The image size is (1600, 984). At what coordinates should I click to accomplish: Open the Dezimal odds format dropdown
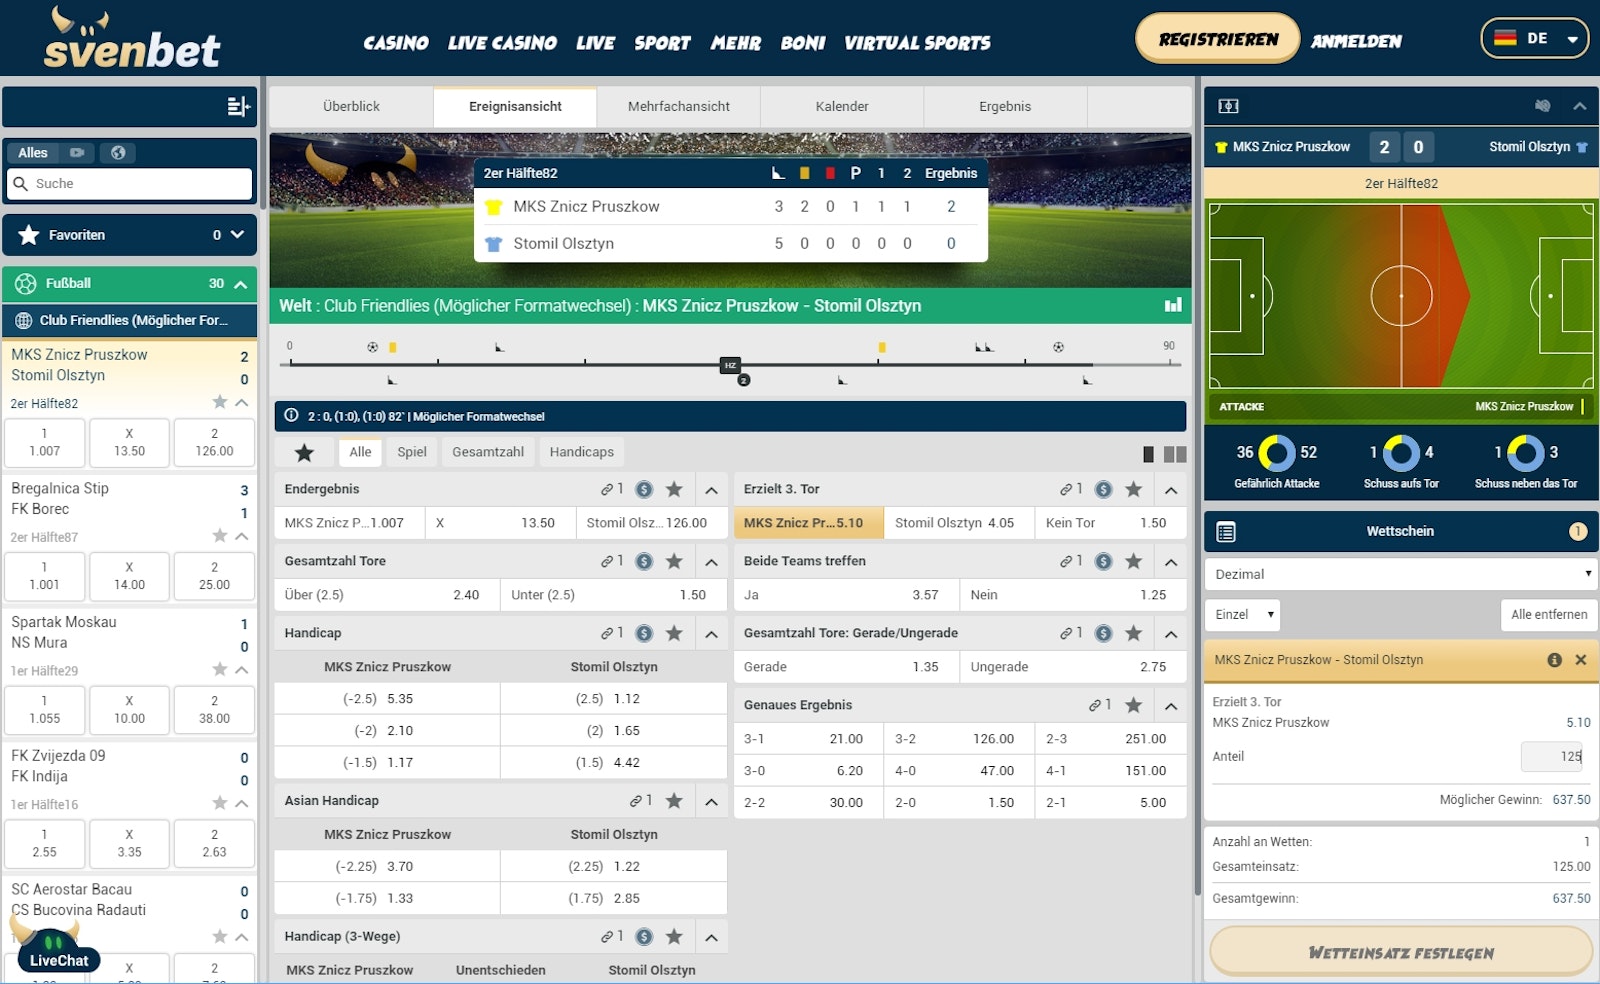(1400, 573)
